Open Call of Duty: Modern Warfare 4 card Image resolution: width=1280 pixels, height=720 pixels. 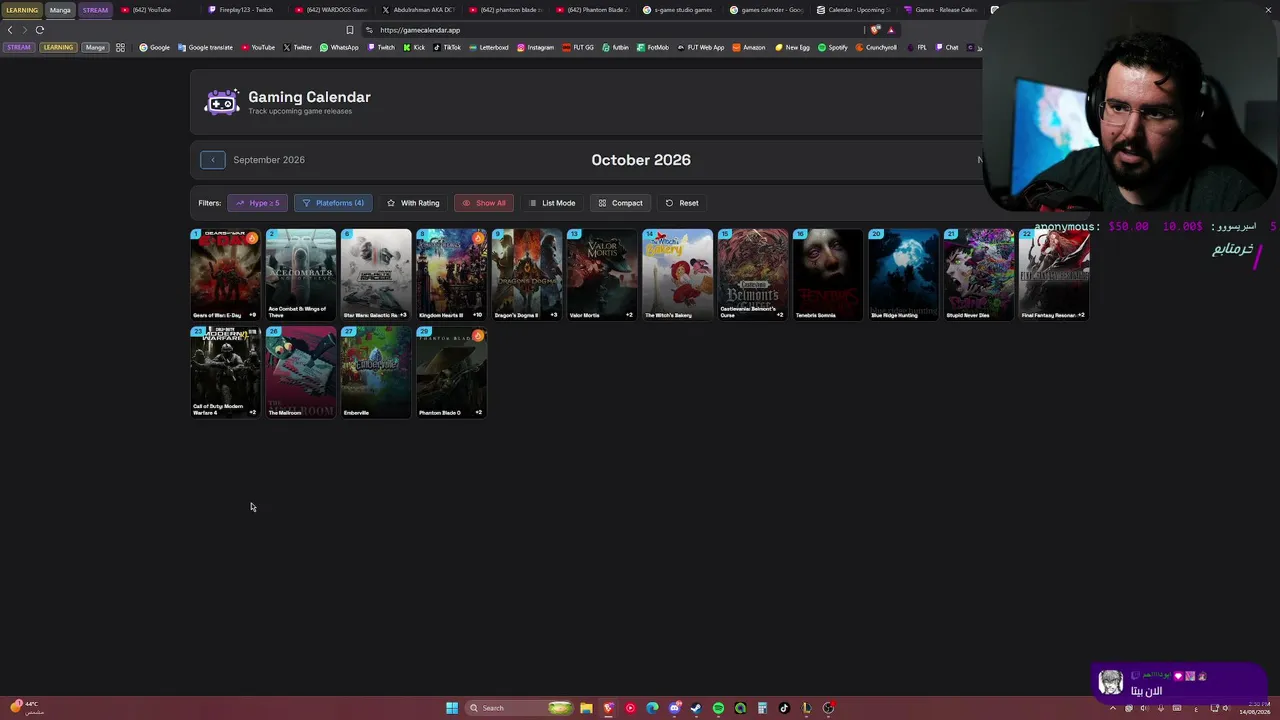point(225,372)
